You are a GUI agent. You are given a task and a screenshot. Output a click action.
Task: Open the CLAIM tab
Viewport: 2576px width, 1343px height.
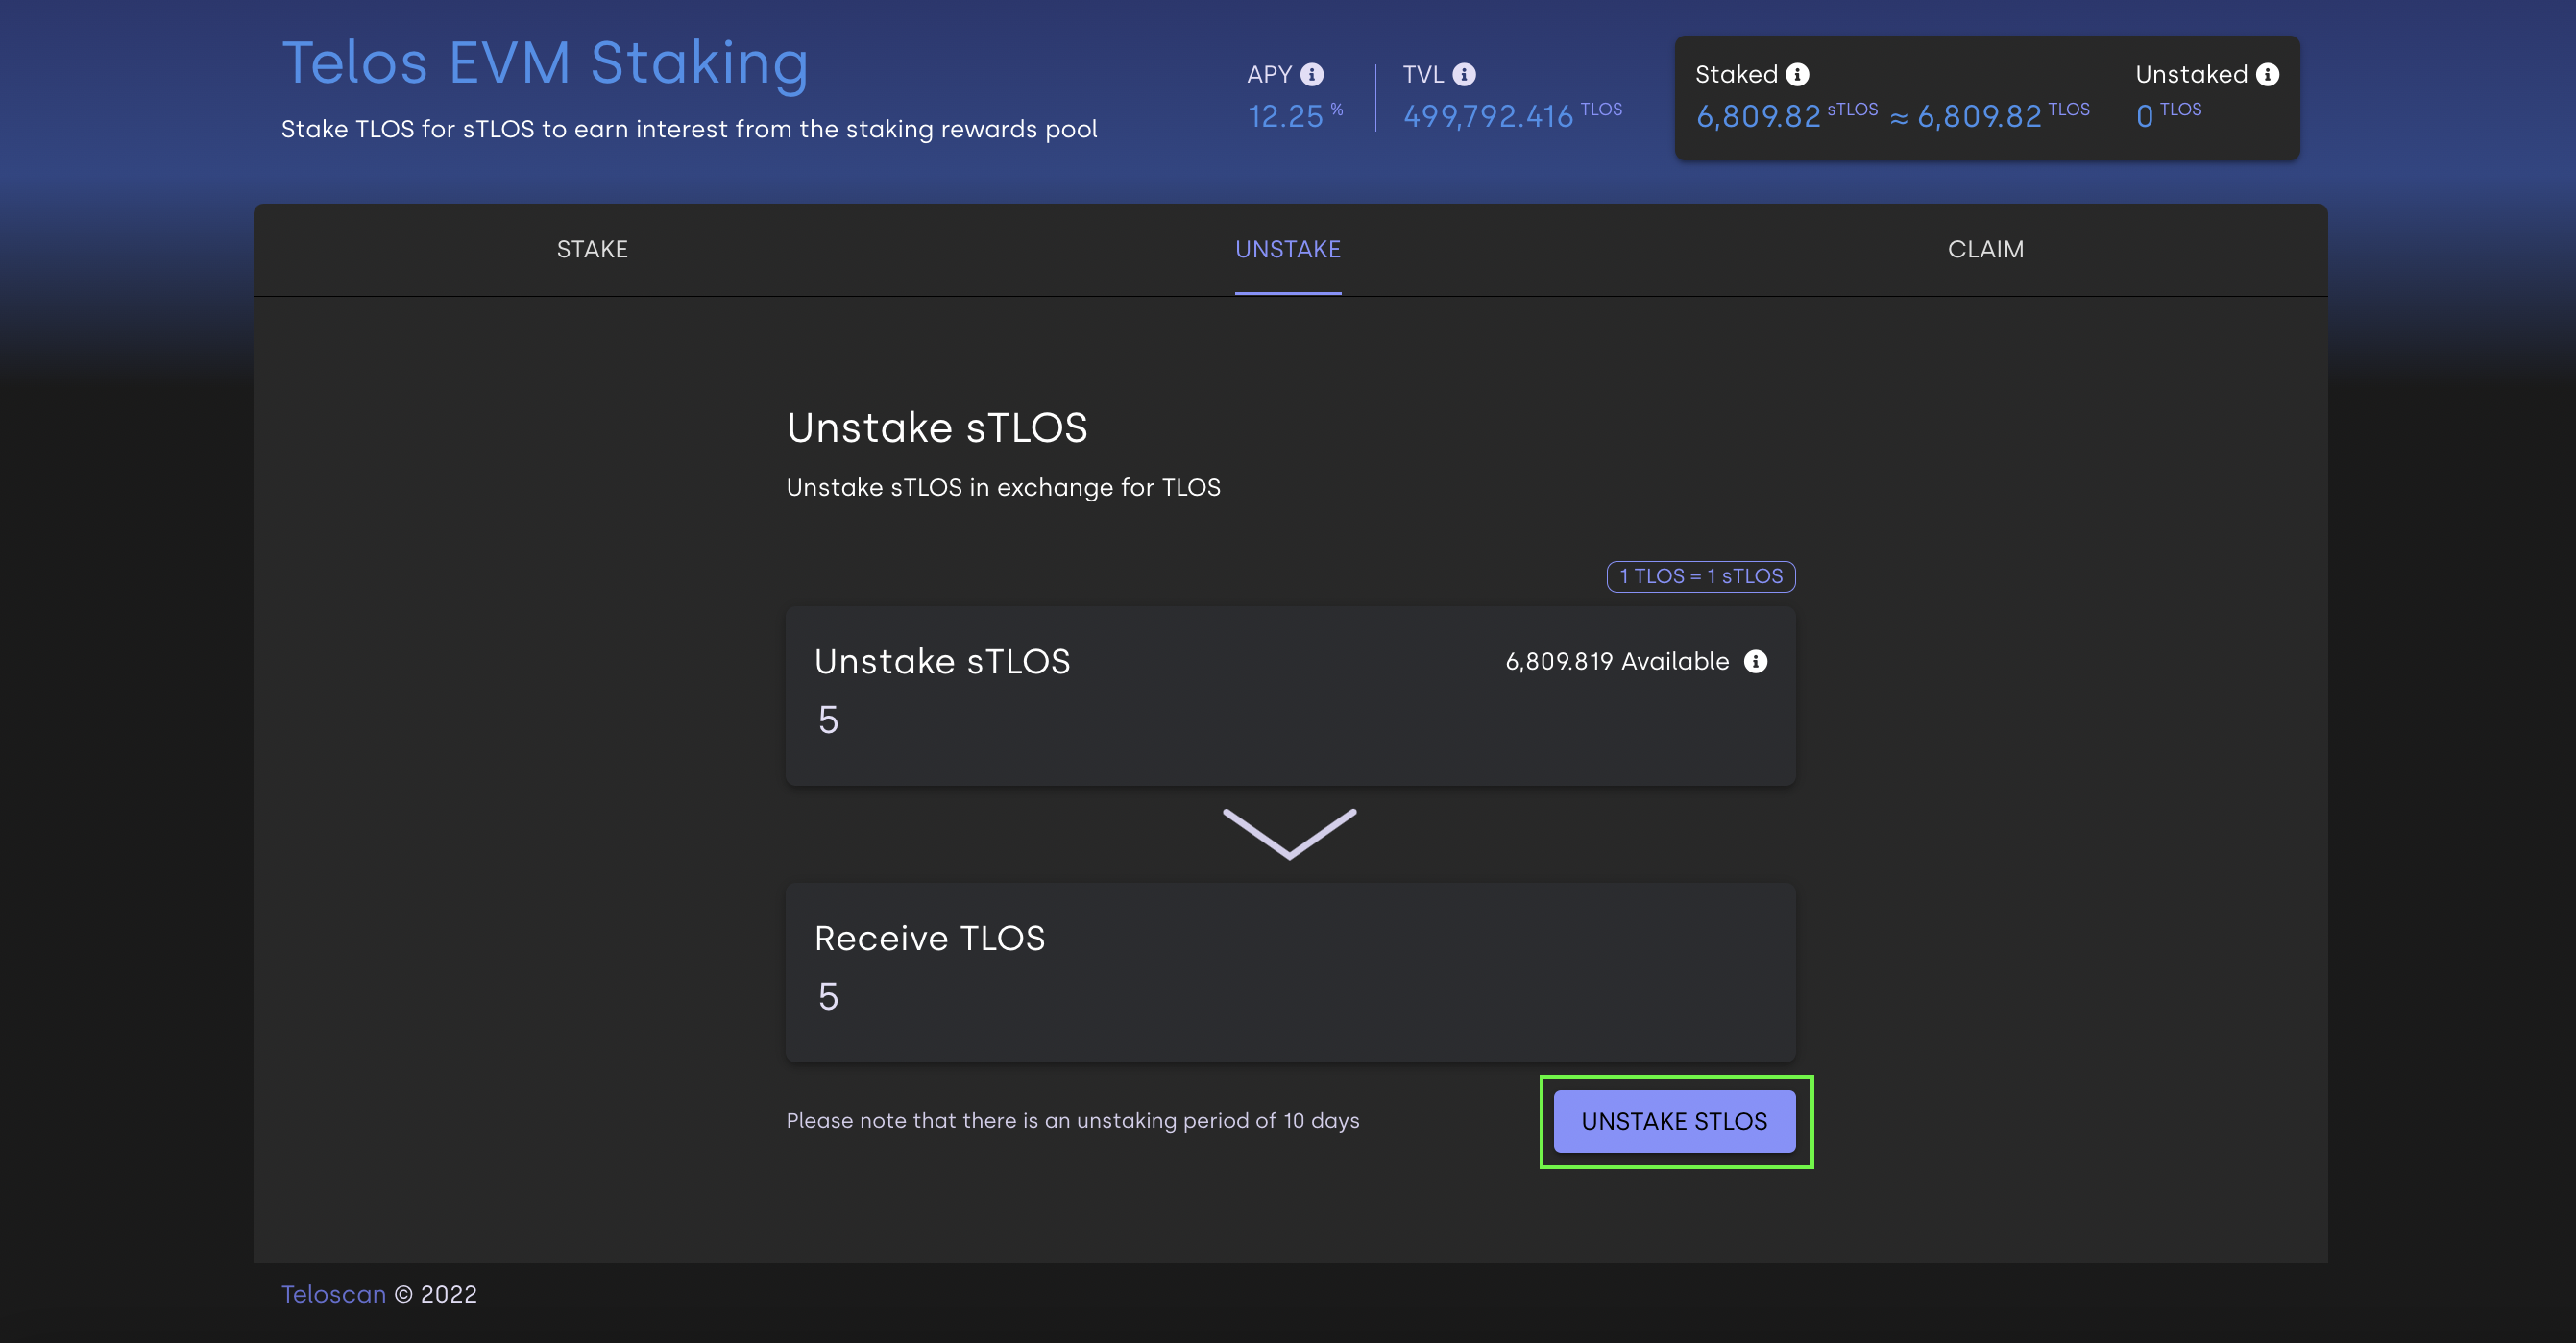pyautogui.click(x=1985, y=249)
